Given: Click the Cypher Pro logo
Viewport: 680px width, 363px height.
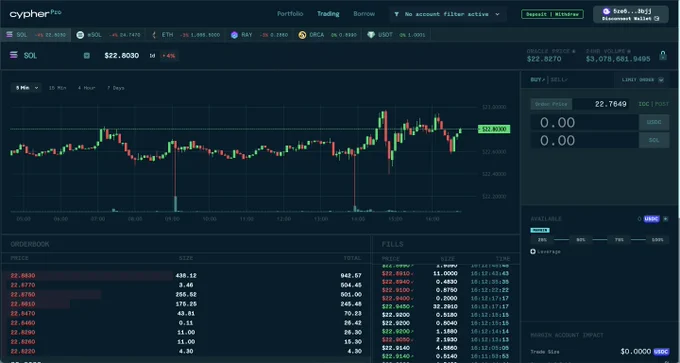Looking at the screenshot, I should 35,14.
